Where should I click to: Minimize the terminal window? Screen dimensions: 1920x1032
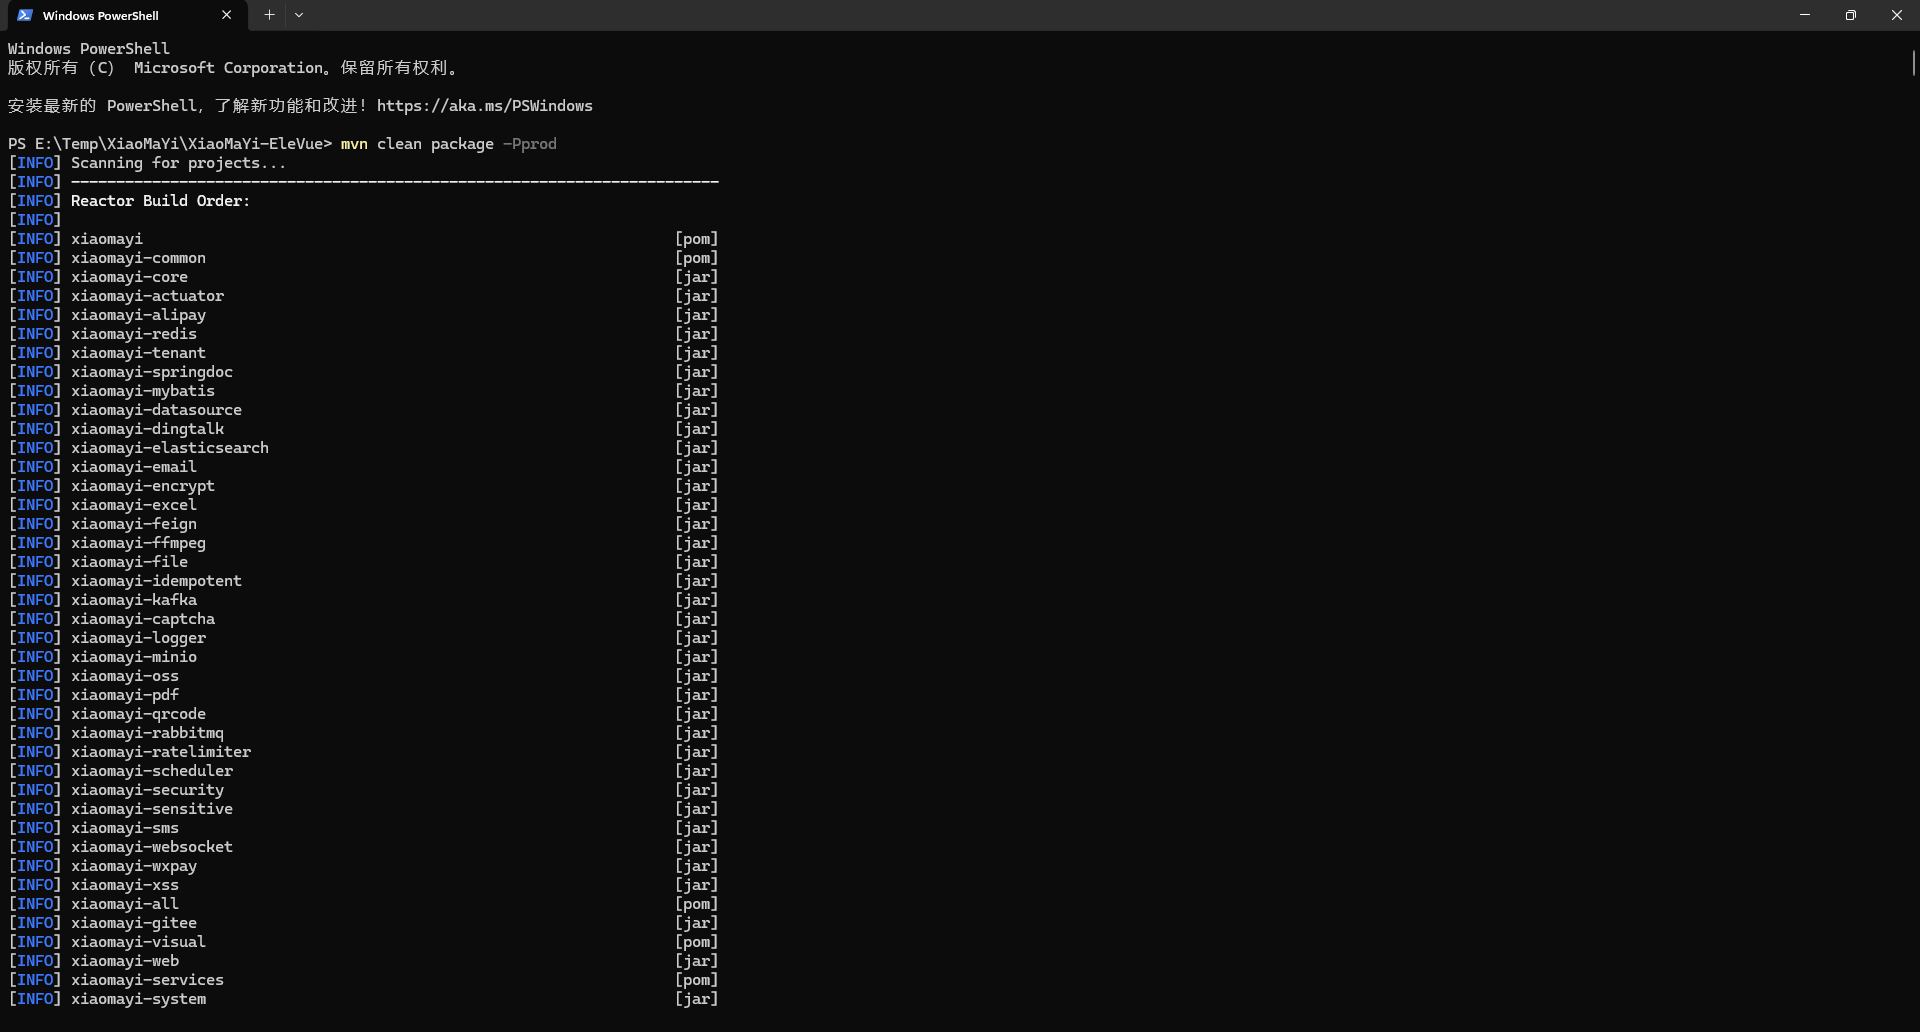pyautogui.click(x=1805, y=15)
